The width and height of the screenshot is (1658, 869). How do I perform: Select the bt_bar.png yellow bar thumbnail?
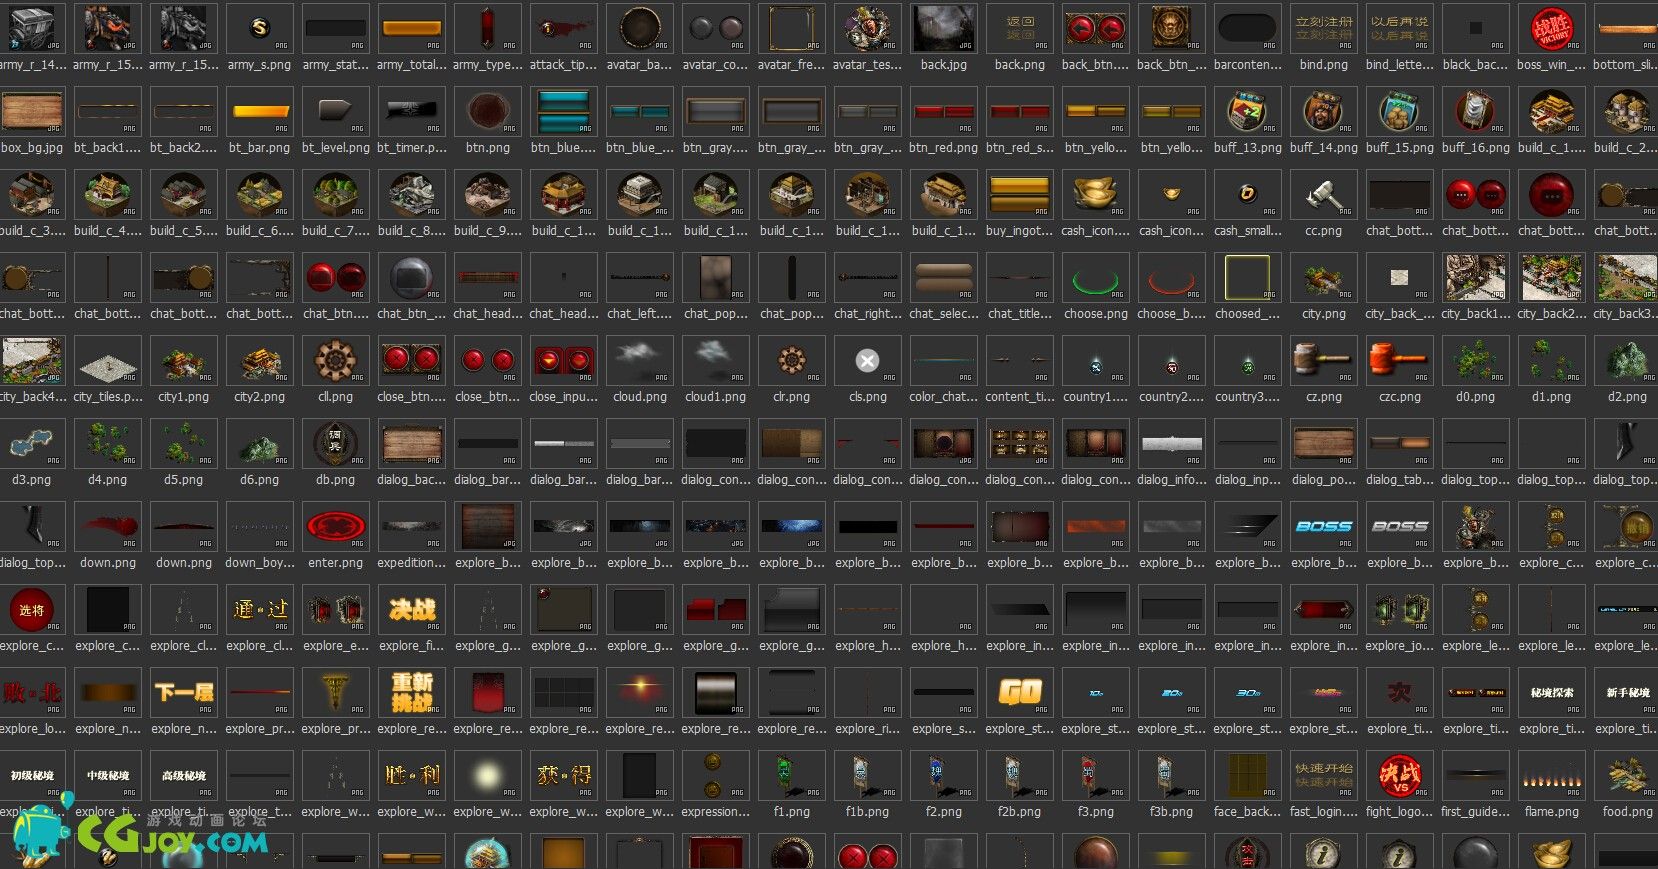click(260, 111)
